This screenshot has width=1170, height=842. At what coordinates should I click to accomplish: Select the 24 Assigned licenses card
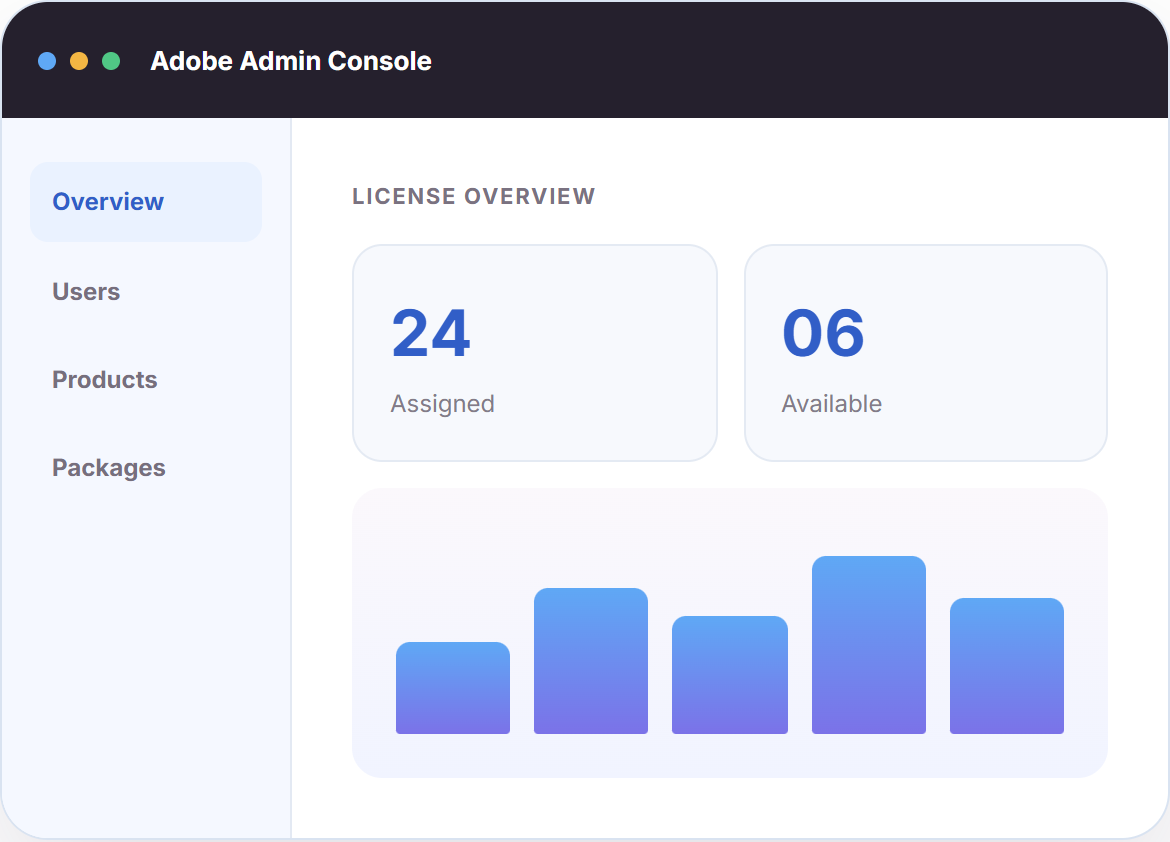click(x=535, y=353)
